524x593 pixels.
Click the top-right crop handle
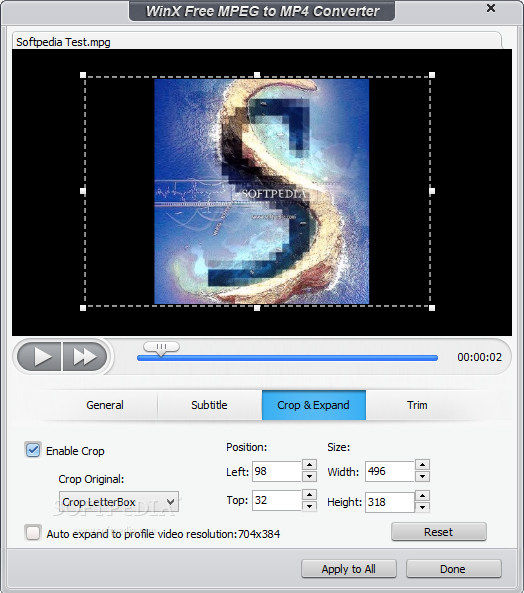tap(432, 75)
